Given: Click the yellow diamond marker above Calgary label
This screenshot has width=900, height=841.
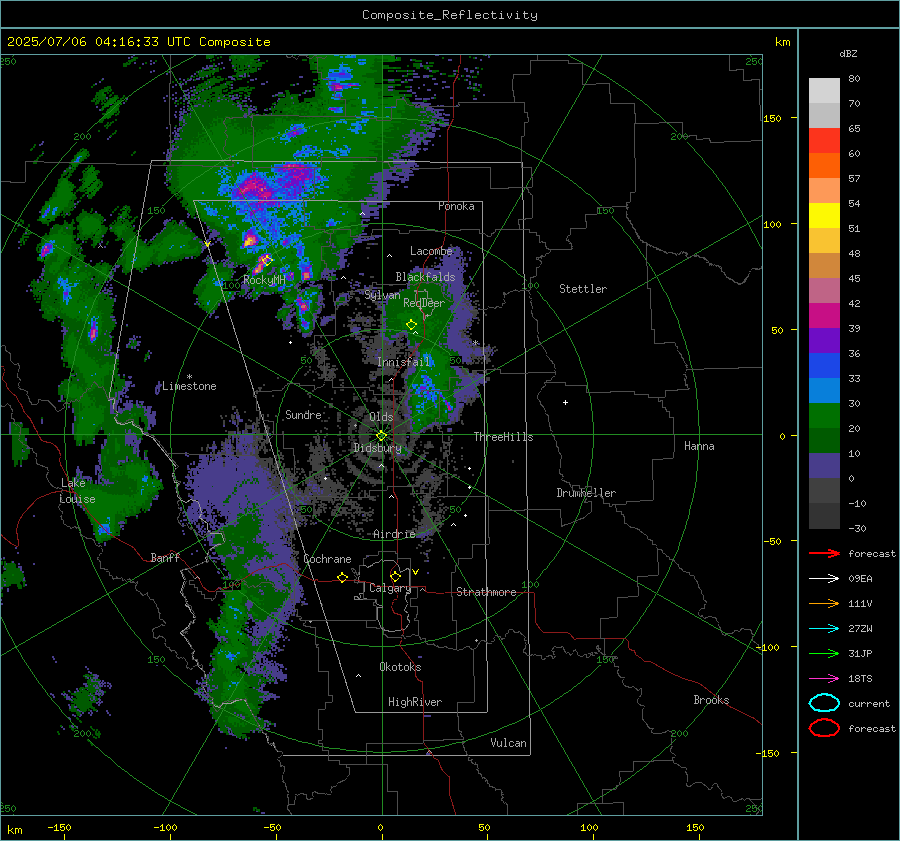Looking at the screenshot, I should tap(395, 576).
